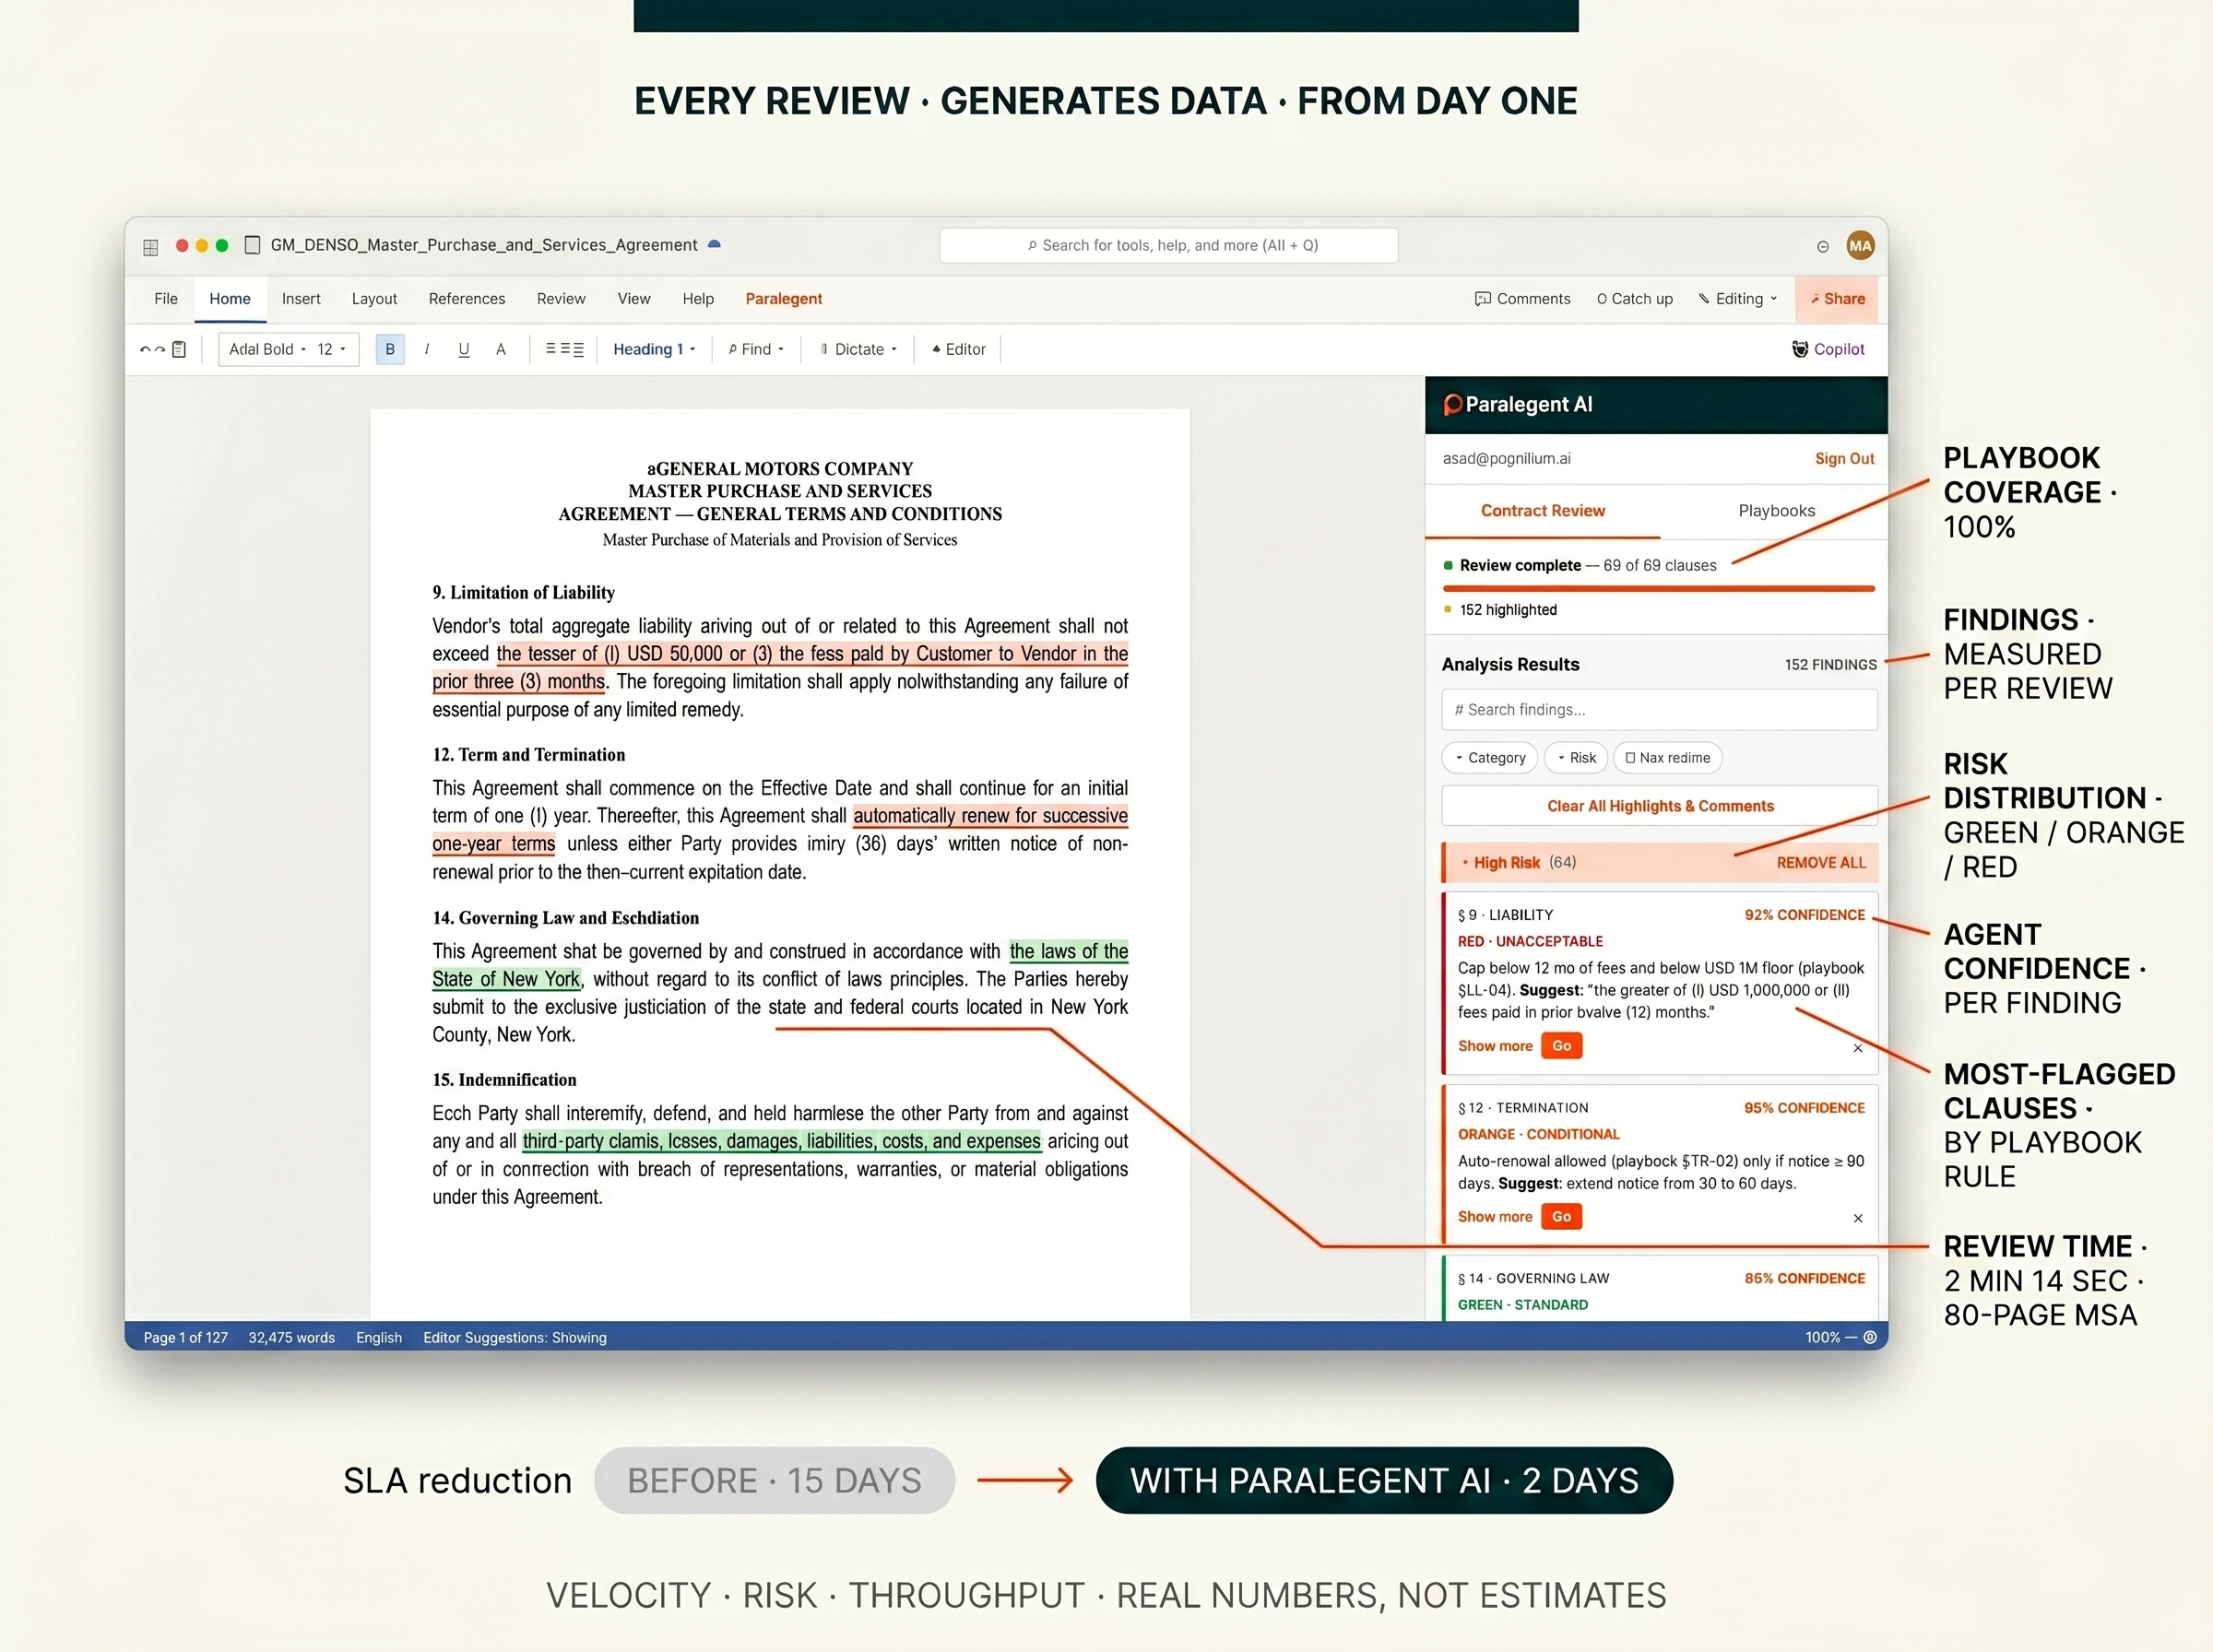Click Go on the §9 Liability finding

(x=1562, y=1046)
